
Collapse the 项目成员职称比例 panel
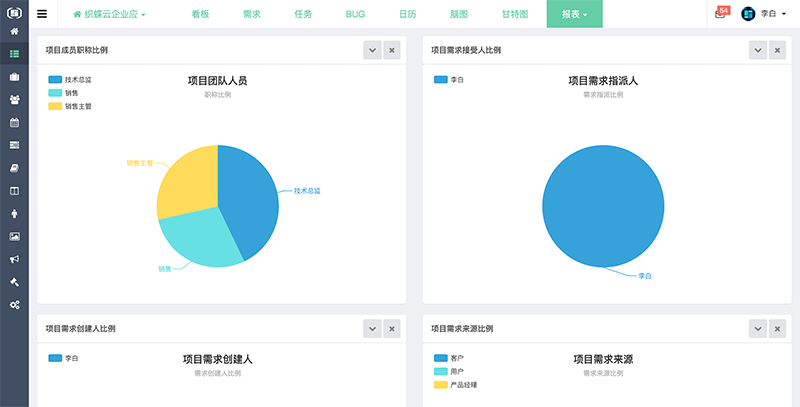point(372,50)
